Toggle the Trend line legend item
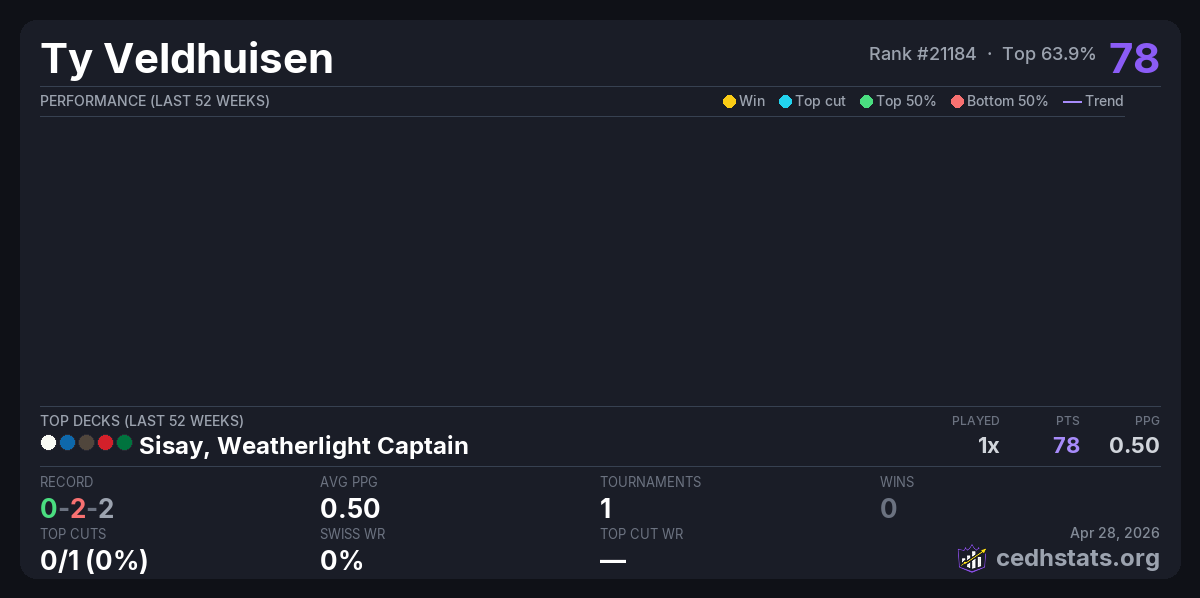The width and height of the screenshot is (1200, 598). pyautogui.click(x=1072, y=101)
